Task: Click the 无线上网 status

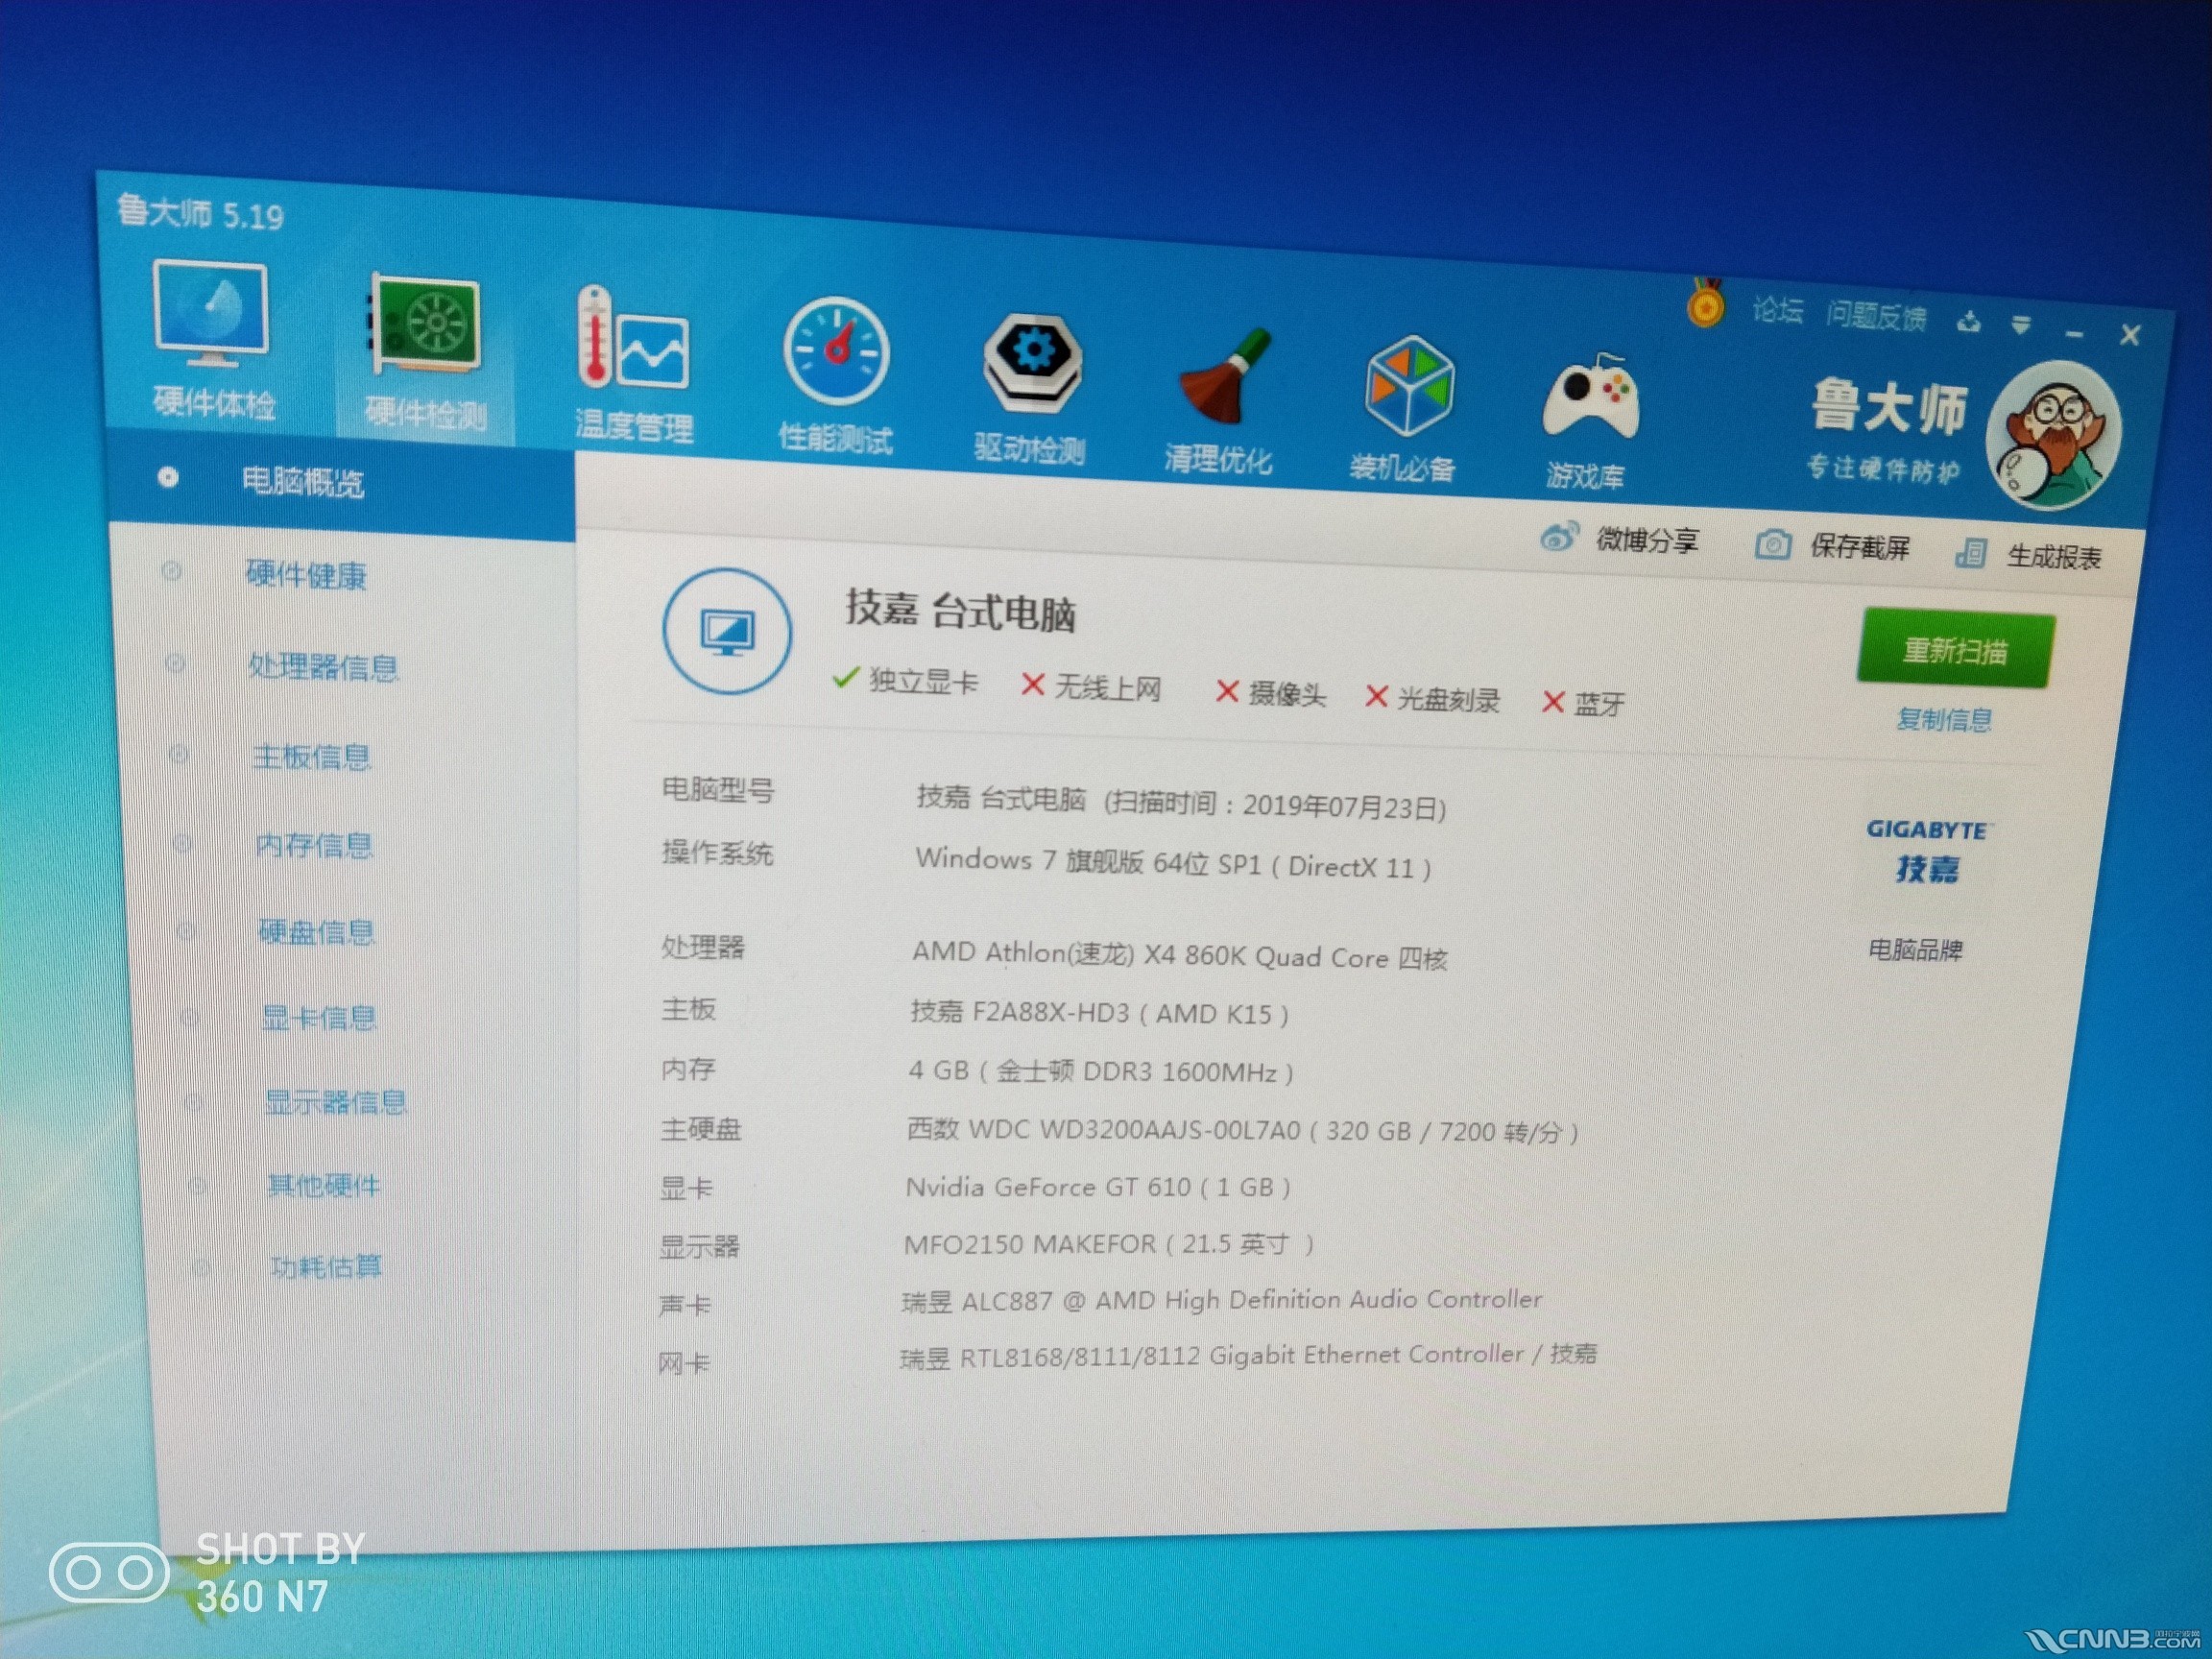Action: pyautogui.click(x=1092, y=687)
